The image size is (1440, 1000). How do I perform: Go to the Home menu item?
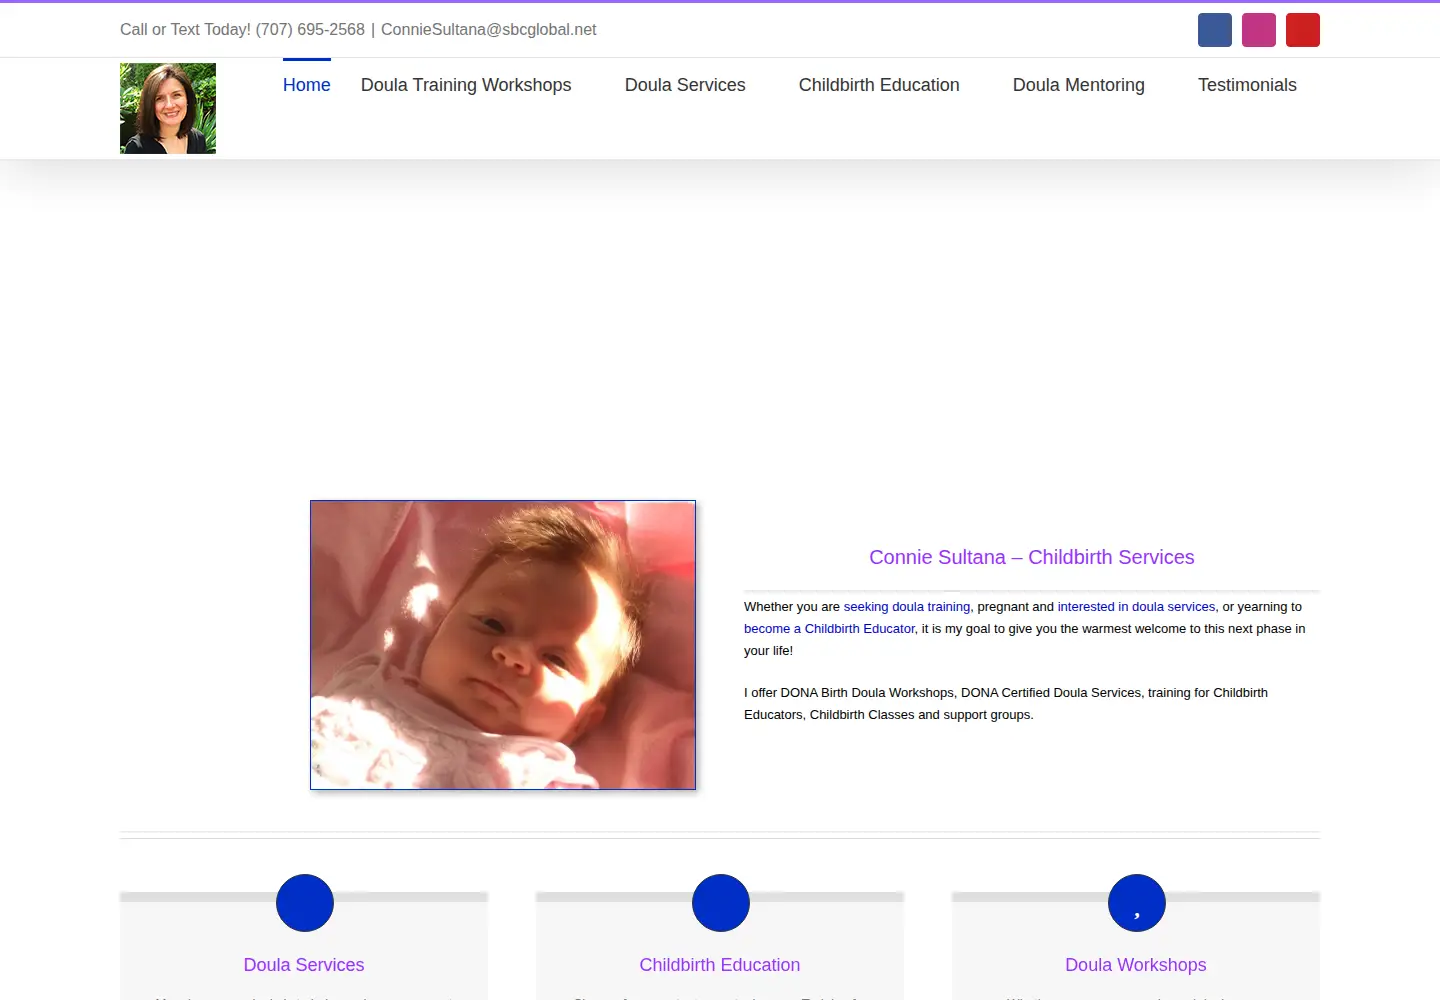[x=307, y=85]
